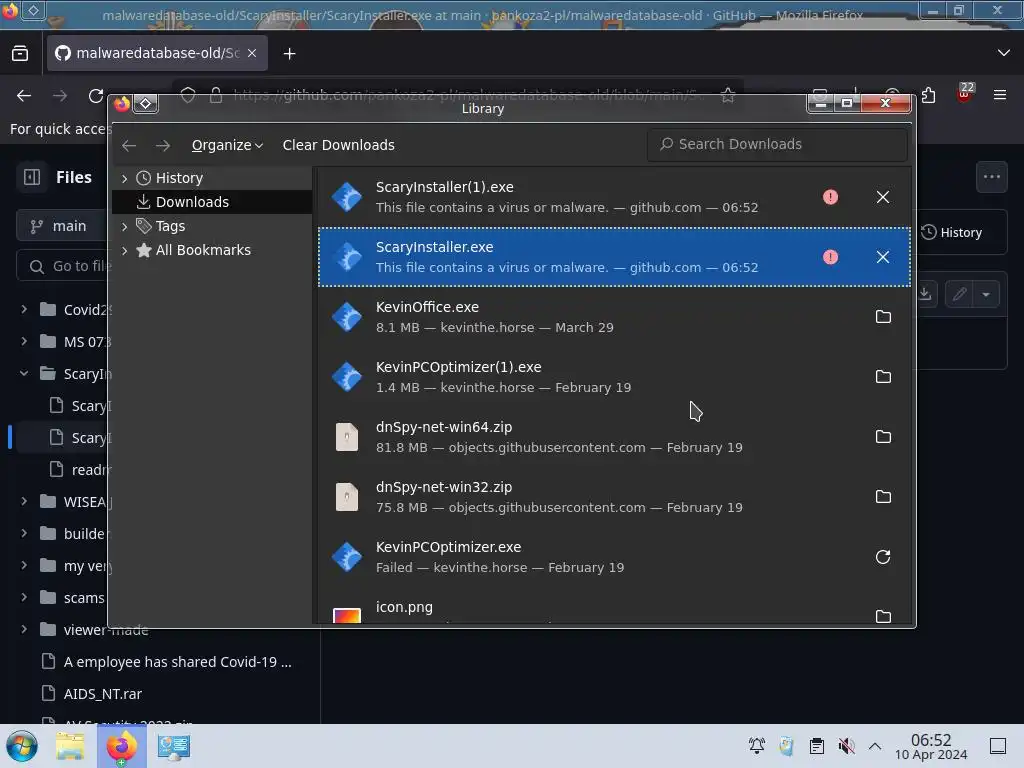The image size is (1024, 768).
Task: Collapse GitHub file tree side panel icon
Action: [32, 177]
